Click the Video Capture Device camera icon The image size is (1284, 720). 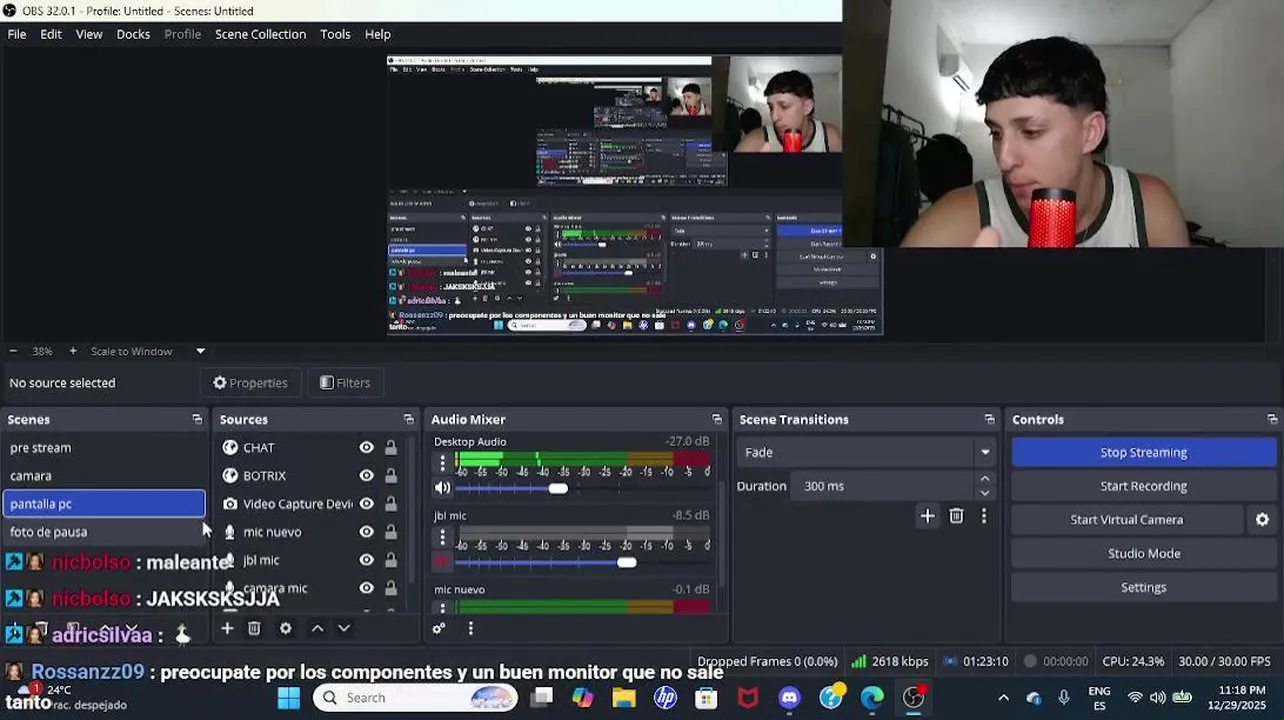(230, 503)
